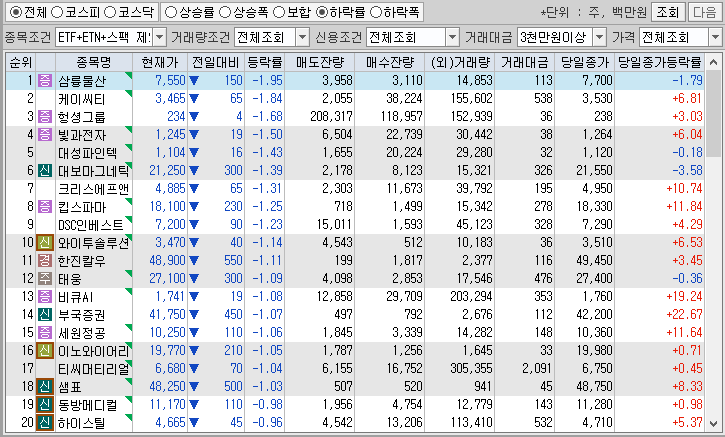The image size is (725, 437).
Task: Click the down arrow in 티씨머티리얼 row
Action: [194, 369]
